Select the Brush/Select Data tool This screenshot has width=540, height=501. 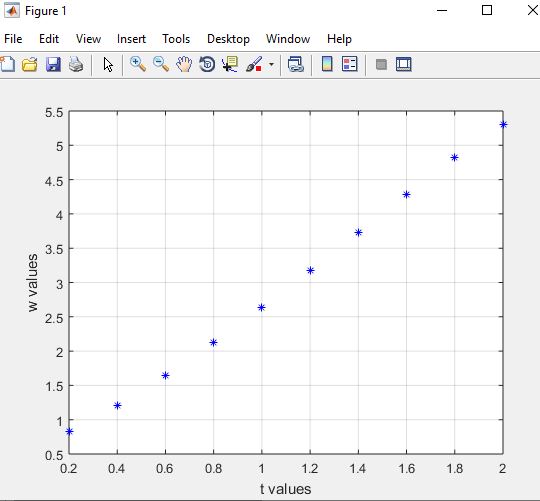tap(254, 64)
